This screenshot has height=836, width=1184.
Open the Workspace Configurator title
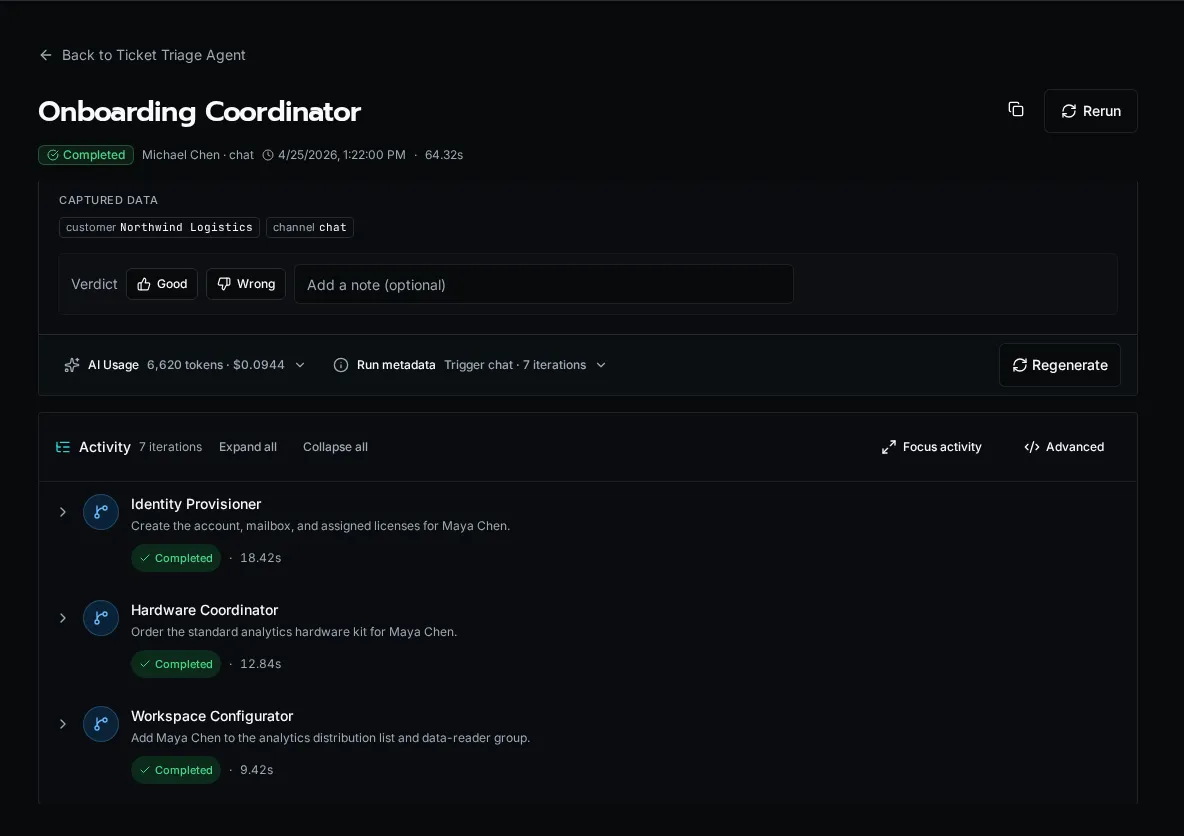pos(212,716)
